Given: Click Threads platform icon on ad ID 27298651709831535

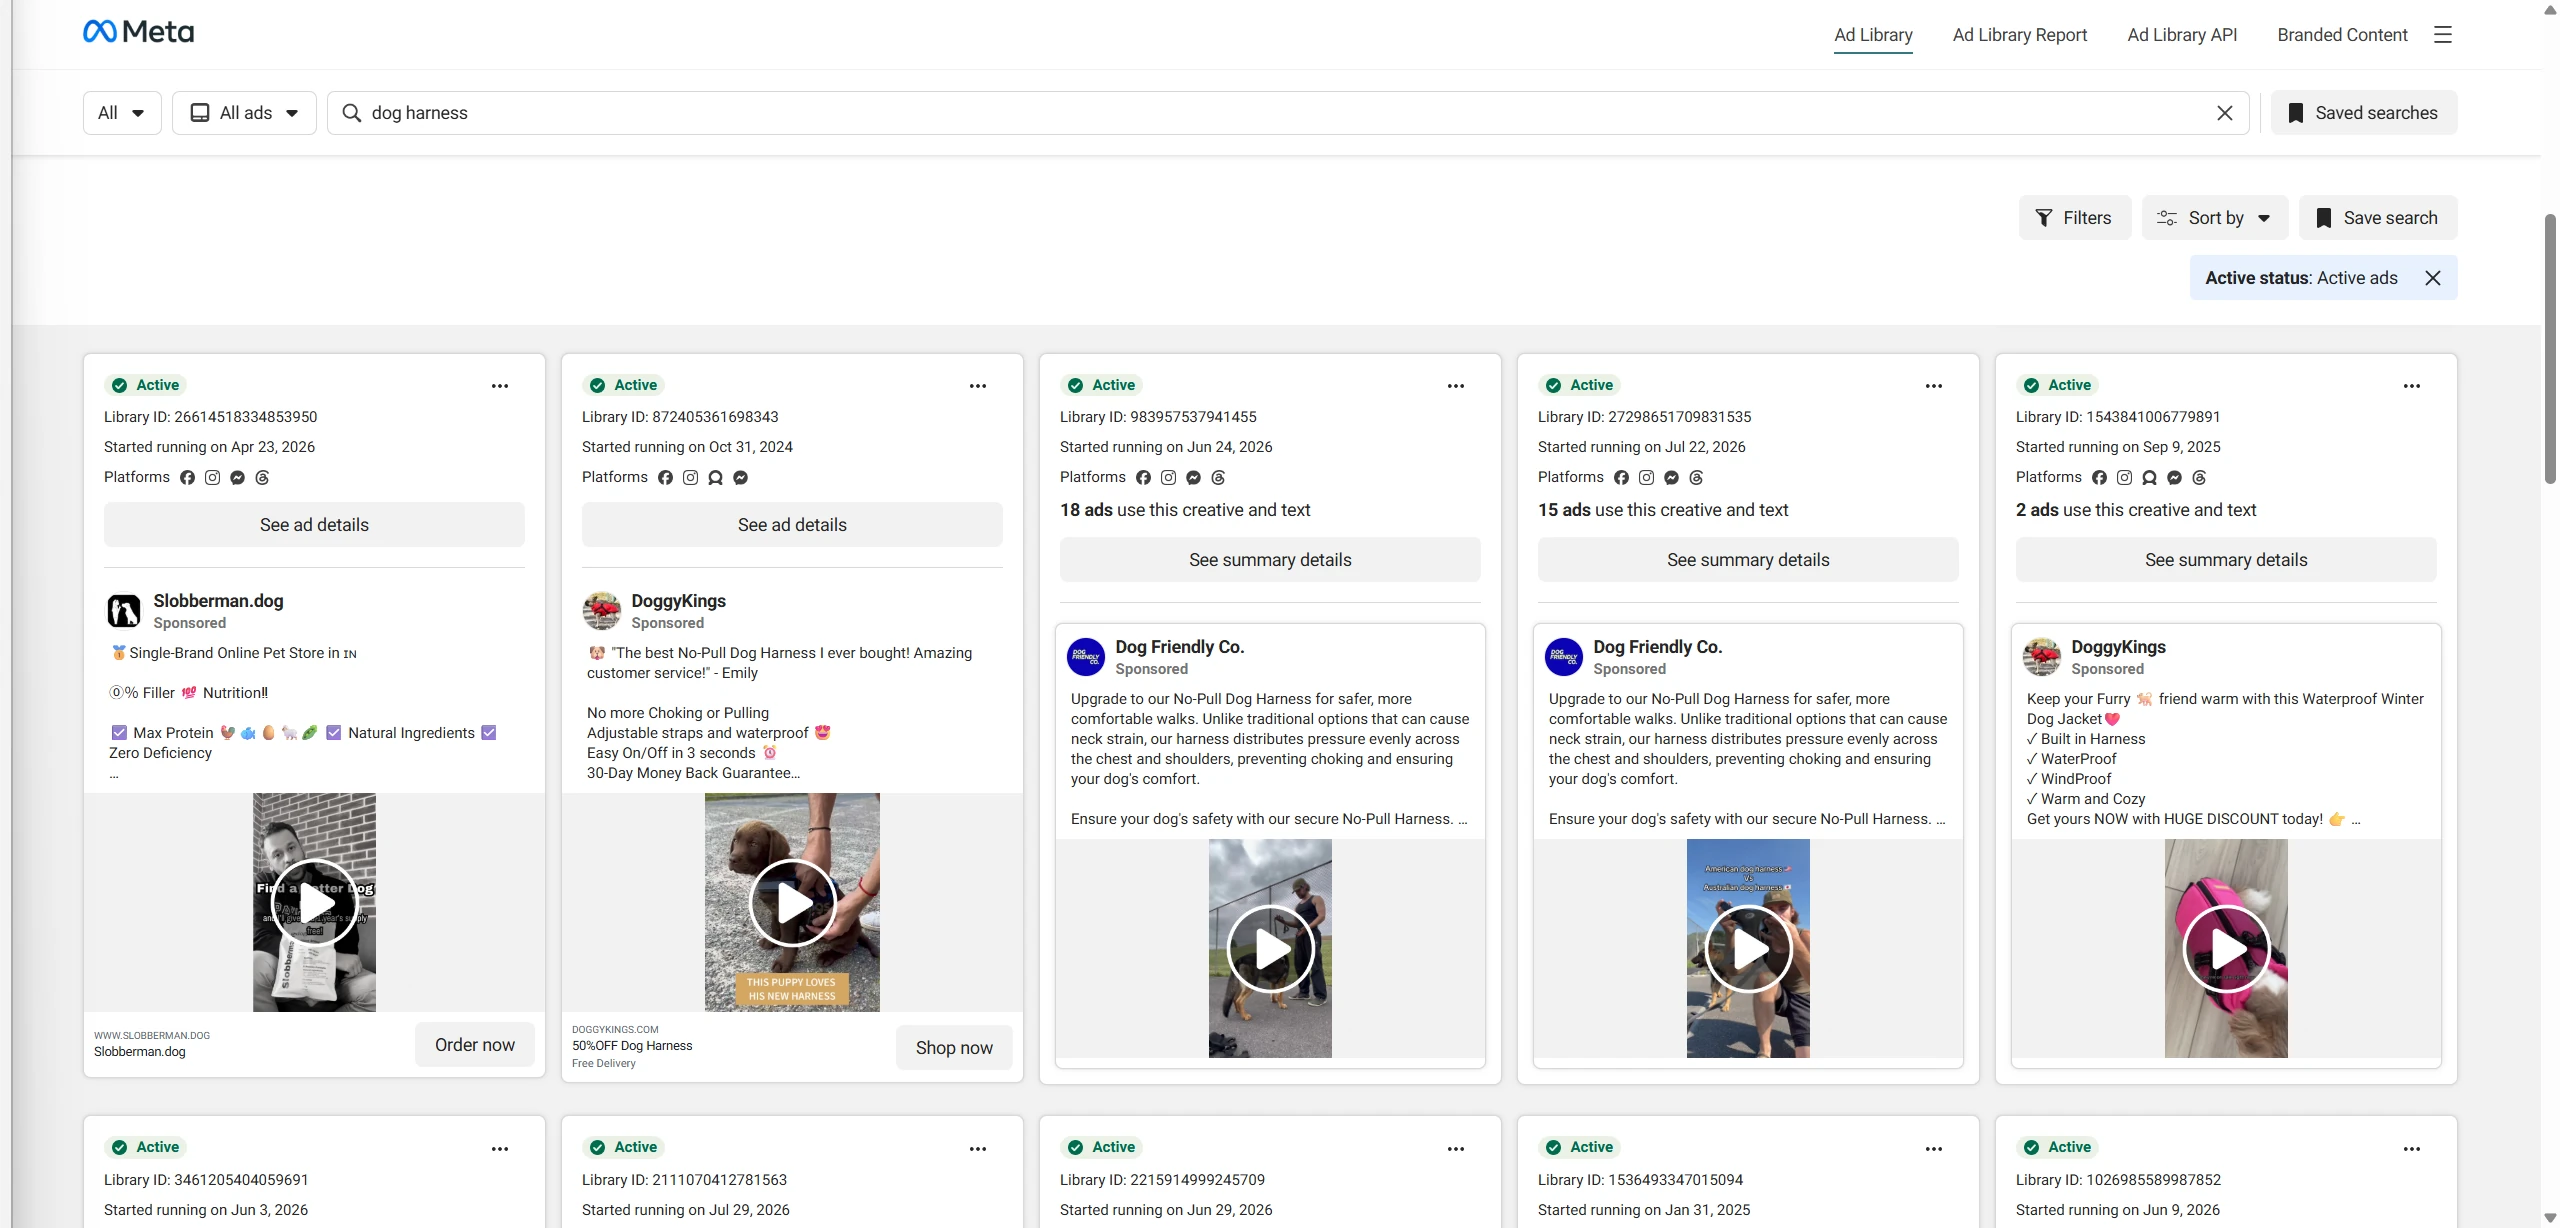Looking at the screenshot, I should pos(1696,478).
